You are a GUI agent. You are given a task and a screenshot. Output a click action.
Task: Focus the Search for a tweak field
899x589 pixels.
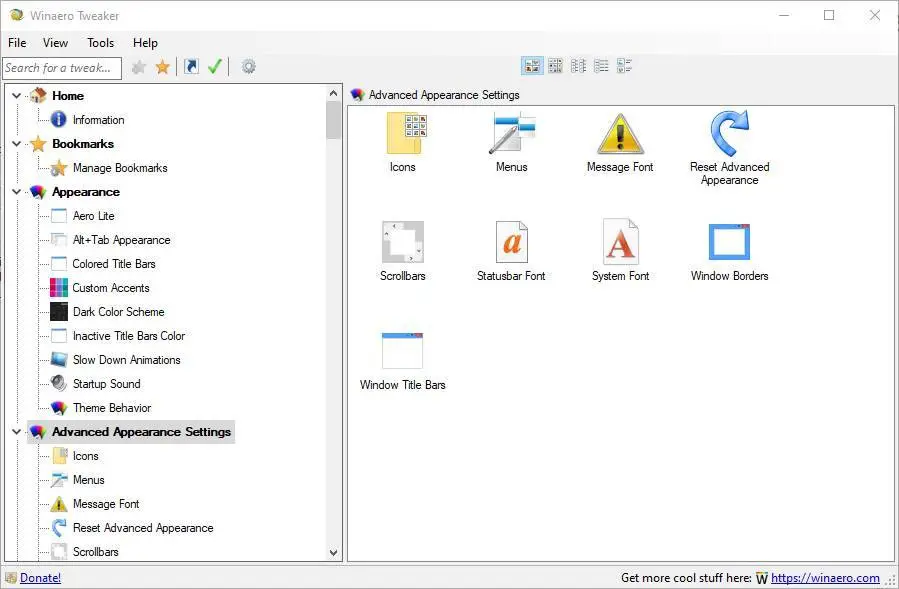pos(62,68)
